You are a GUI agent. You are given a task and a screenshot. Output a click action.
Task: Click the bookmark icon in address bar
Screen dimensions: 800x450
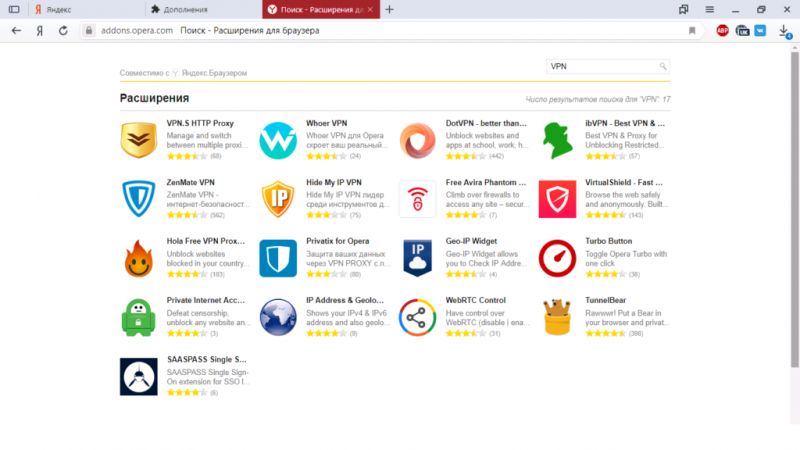[x=692, y=31]
